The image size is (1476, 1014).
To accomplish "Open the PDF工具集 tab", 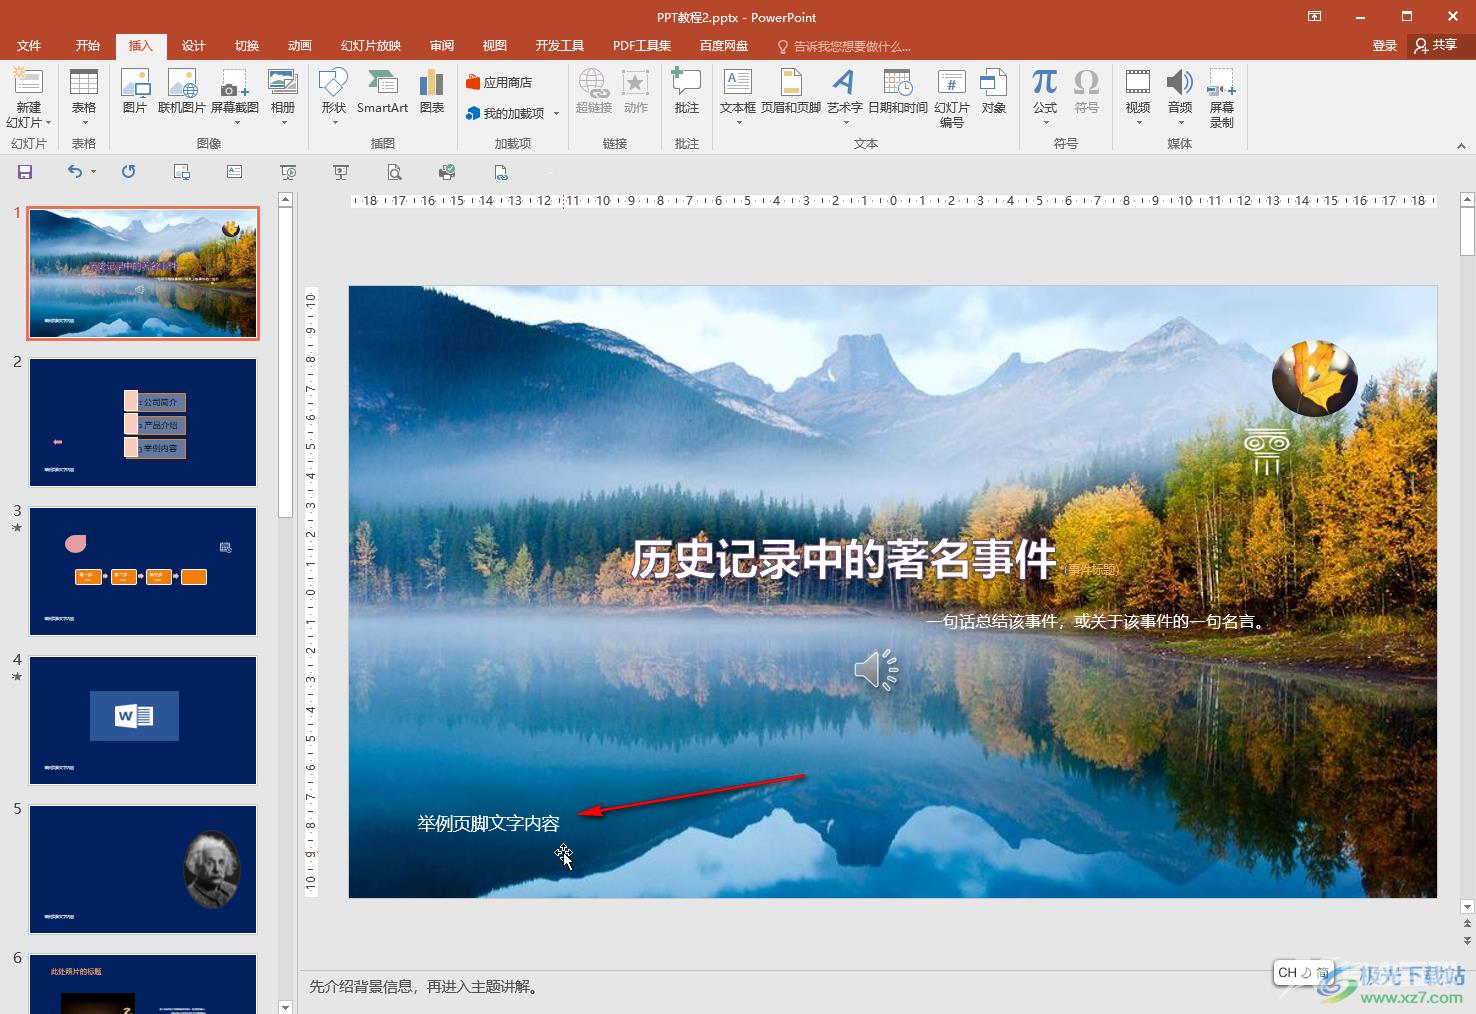I will [642, 46].
